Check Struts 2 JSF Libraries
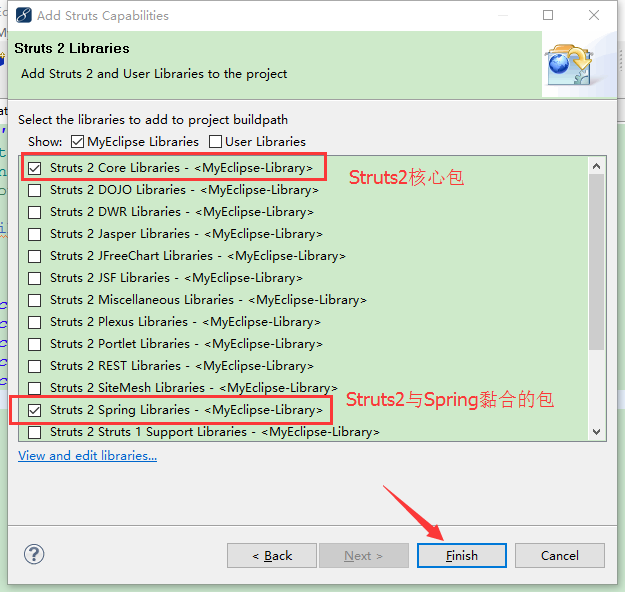Viewport: 625px width, 592px height. (35, 278)
